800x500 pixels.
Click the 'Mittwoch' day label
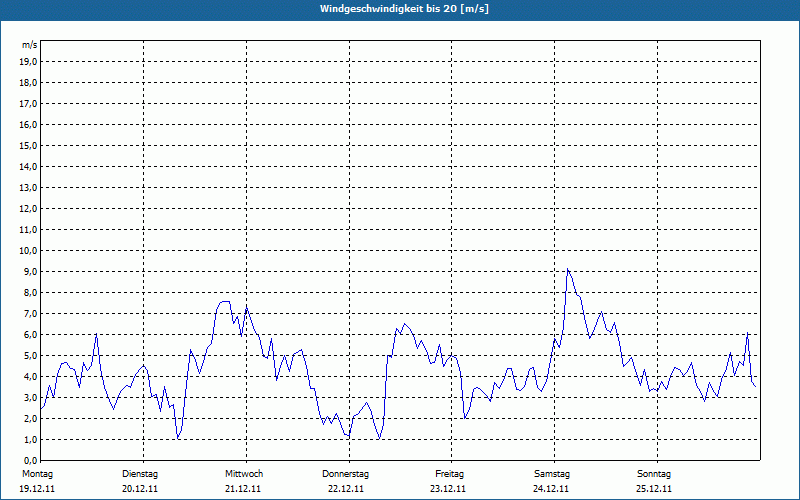(244, 474)
